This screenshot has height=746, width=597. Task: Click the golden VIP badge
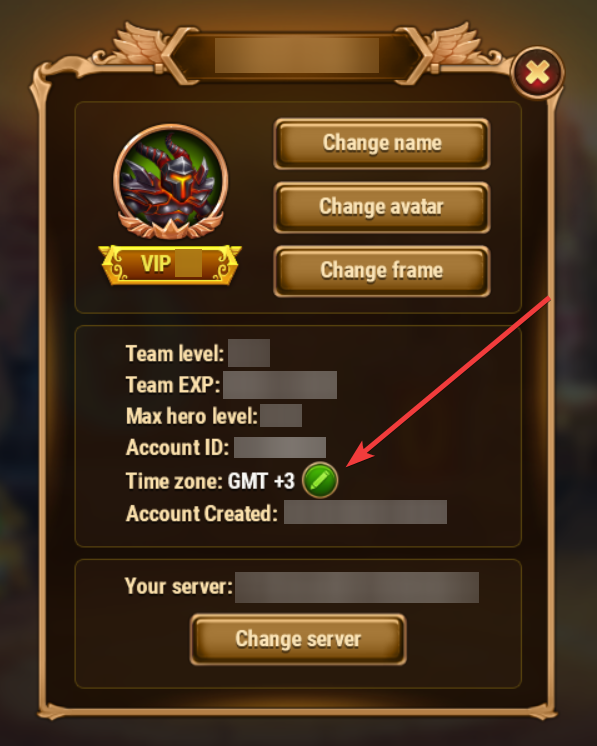170,265
